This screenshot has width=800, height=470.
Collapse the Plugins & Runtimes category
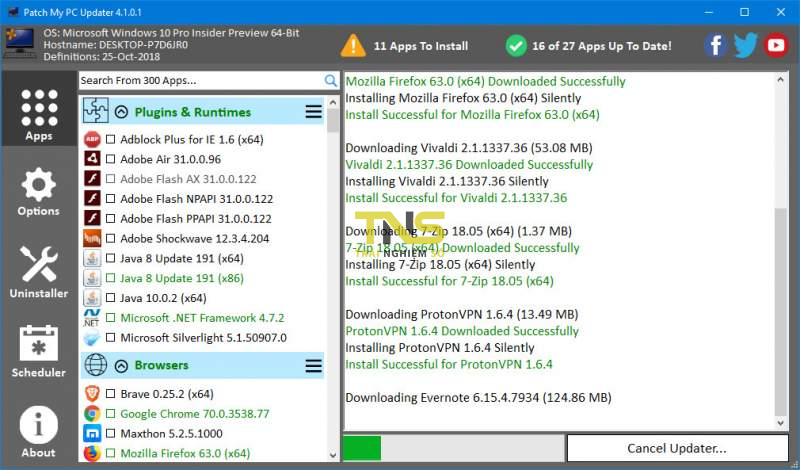click(x=121, y=112)
